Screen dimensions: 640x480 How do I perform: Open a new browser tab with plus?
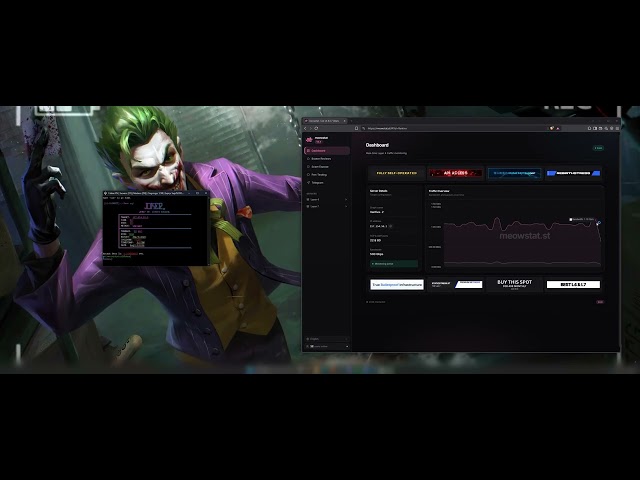351,121
